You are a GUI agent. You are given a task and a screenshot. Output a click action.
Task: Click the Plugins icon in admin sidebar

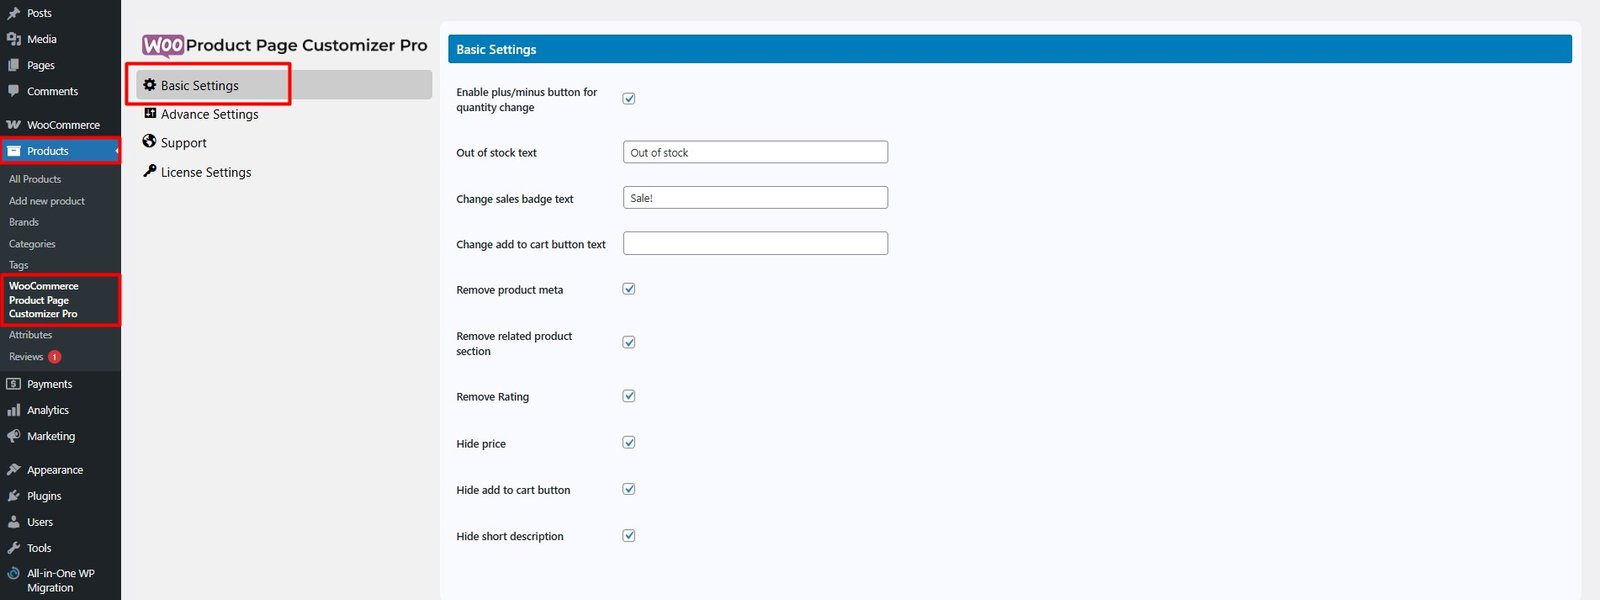(x=13, y=496)
